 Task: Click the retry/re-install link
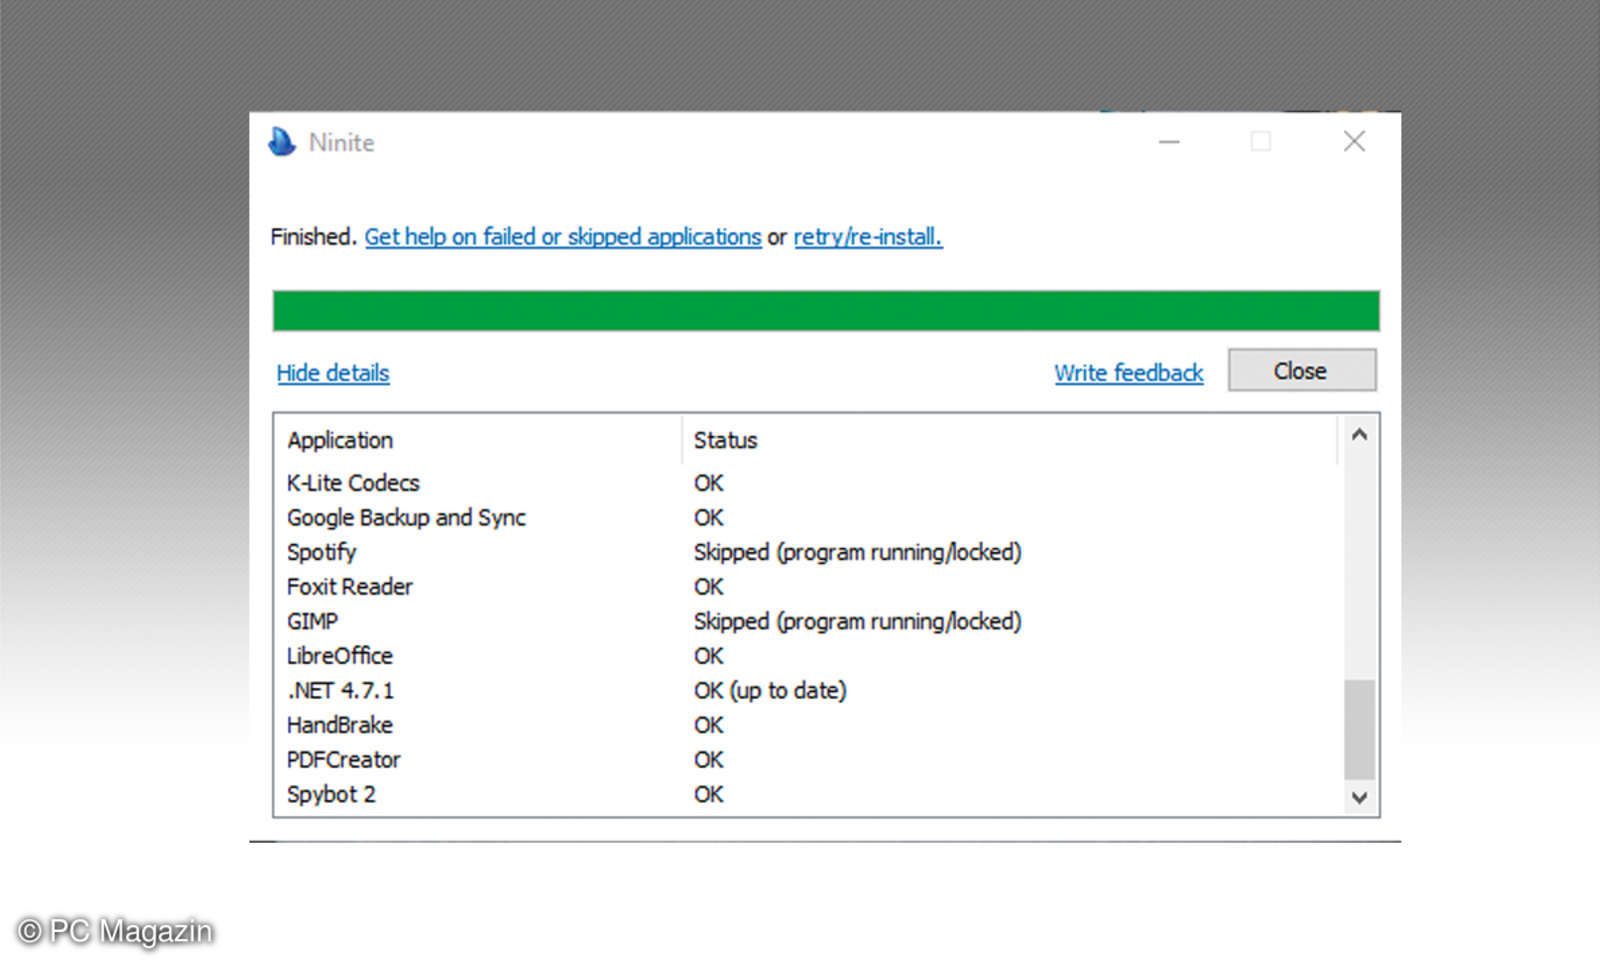(866, 236)
